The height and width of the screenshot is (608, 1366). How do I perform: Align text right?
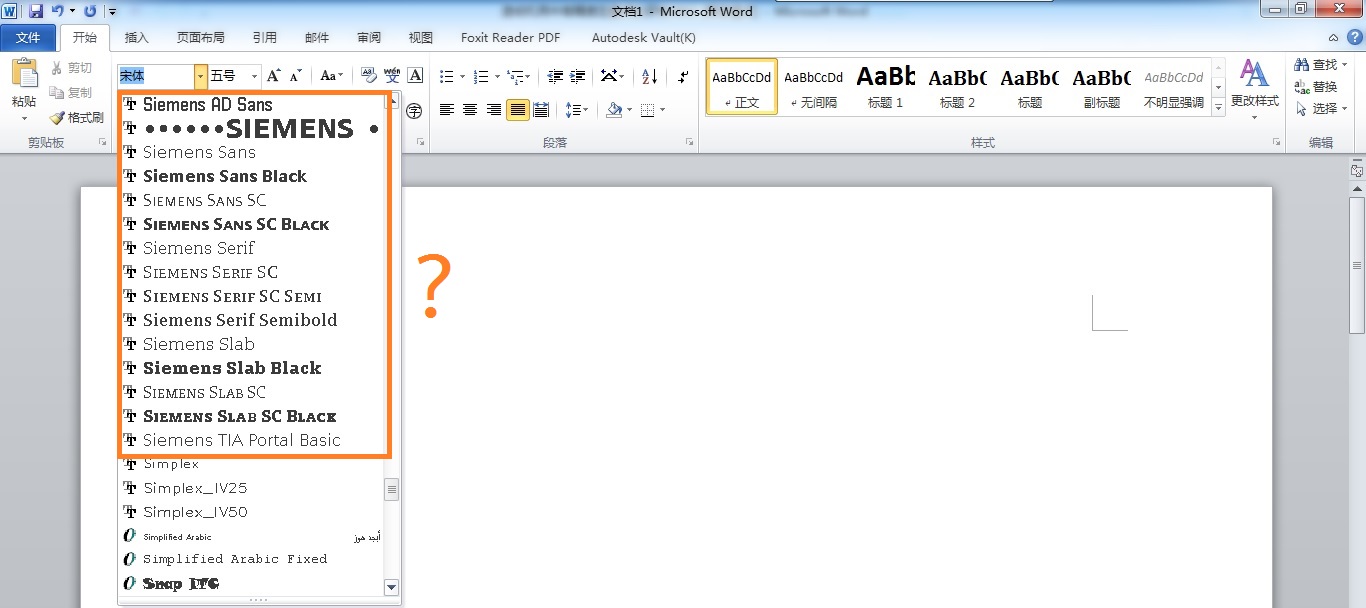493,110
